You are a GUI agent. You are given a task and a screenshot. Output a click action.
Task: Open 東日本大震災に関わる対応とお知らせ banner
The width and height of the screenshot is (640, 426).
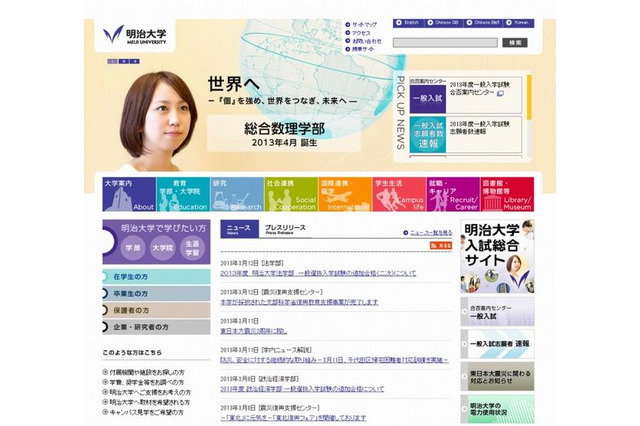[497, 376]
